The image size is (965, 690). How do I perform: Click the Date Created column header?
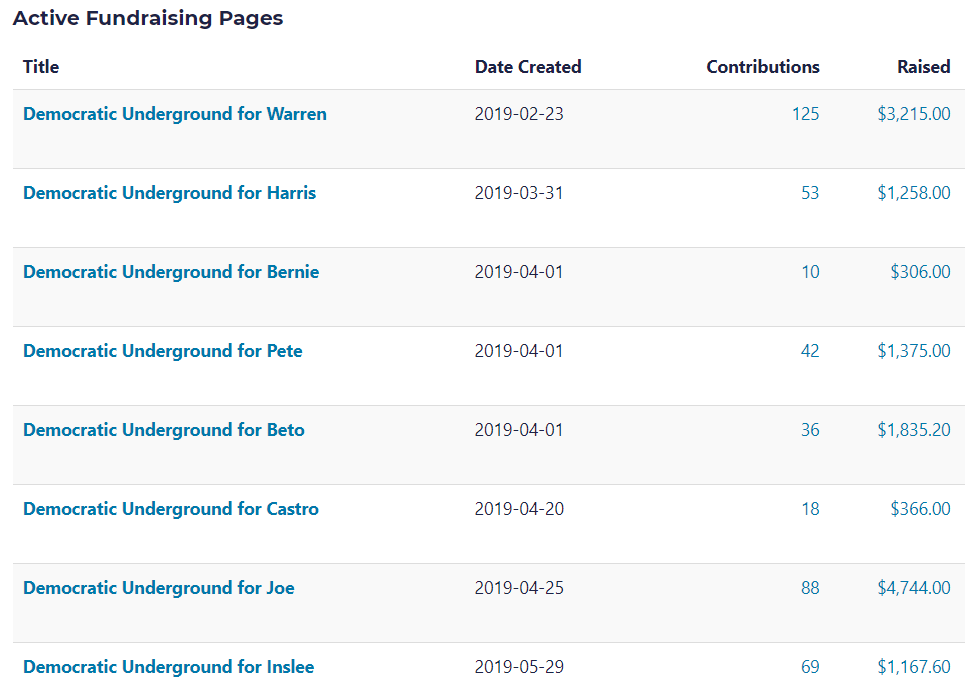[x=528, y=67]
